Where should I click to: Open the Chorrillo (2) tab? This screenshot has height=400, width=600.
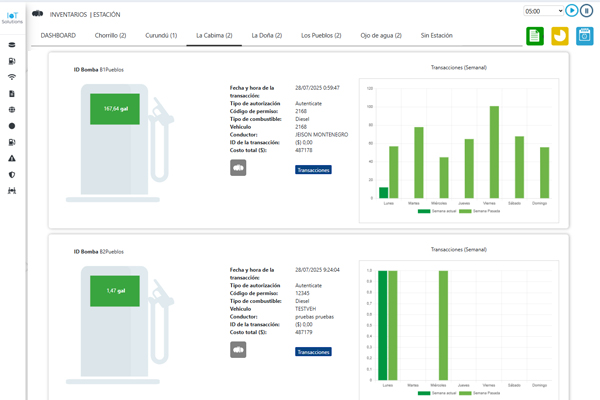point(110,35)
